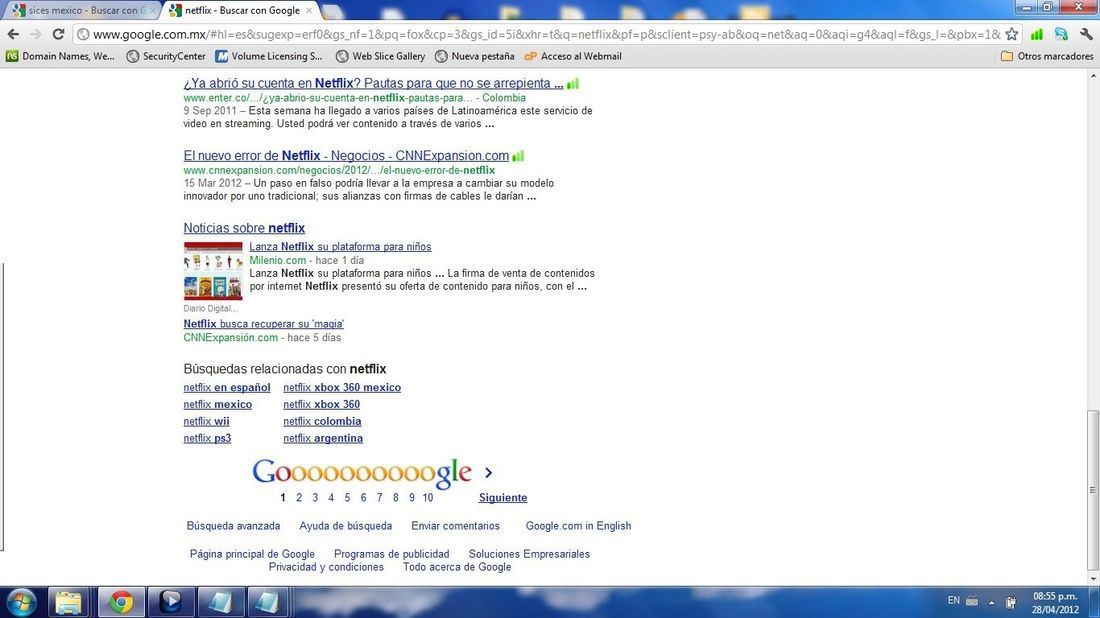
Task: Reload the page with refresh icon
Action: click(59, 34)
